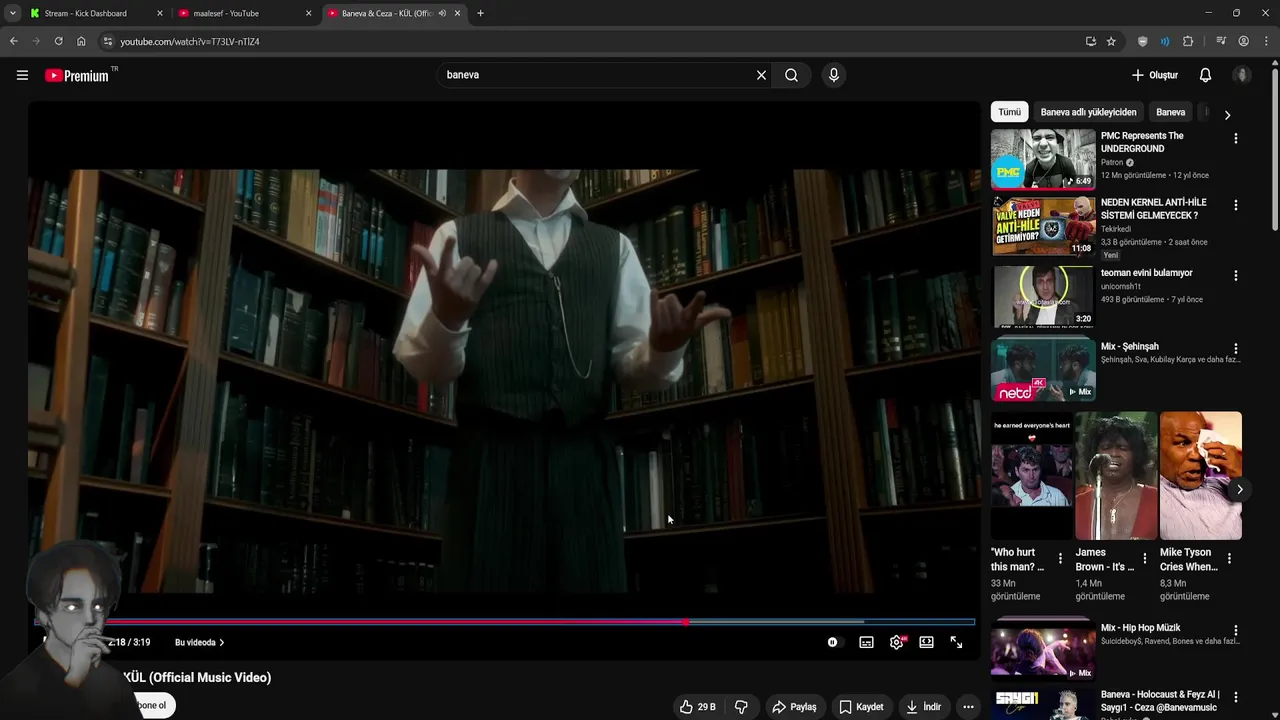Open more actions ellipsis below video
The width and height of the screenshot is (1280, 720).
tap(968, 707)
